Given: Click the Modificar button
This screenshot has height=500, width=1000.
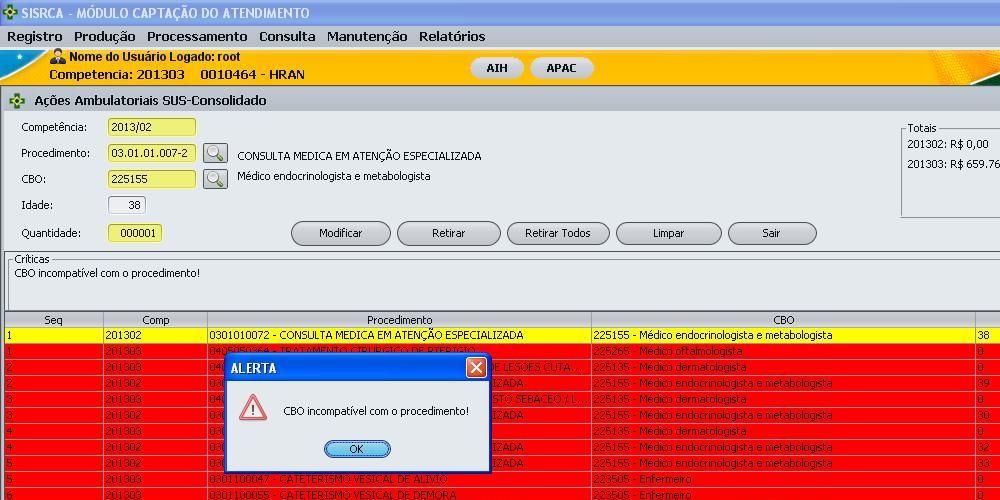Looking at the screenshot, I should point(341,233).
